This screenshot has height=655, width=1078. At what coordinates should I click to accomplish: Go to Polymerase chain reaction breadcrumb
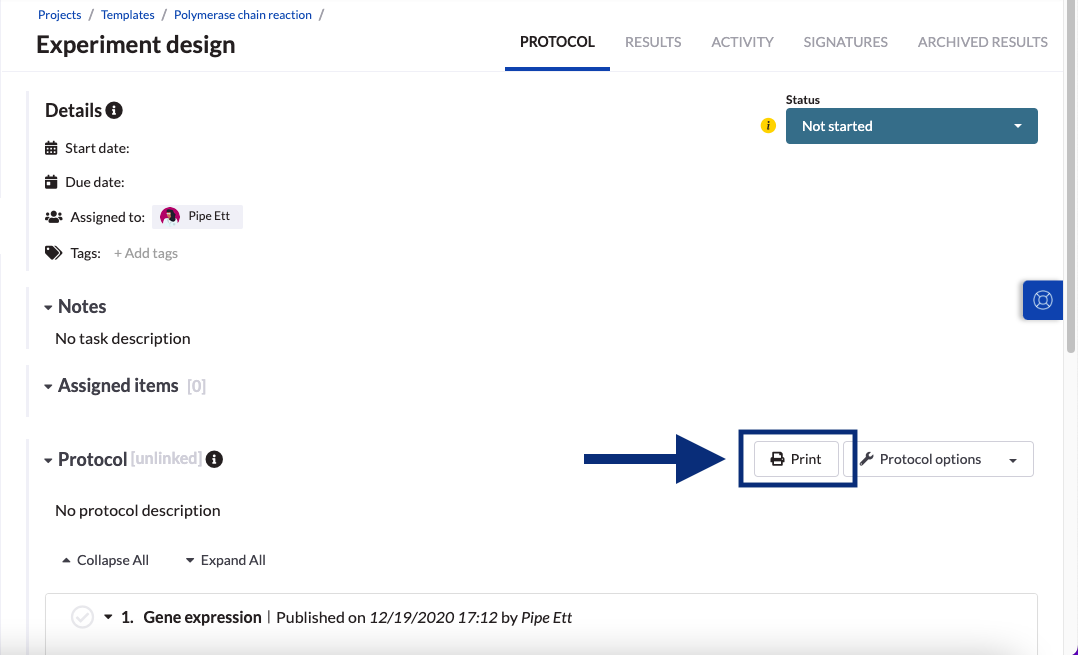(243, 15)
